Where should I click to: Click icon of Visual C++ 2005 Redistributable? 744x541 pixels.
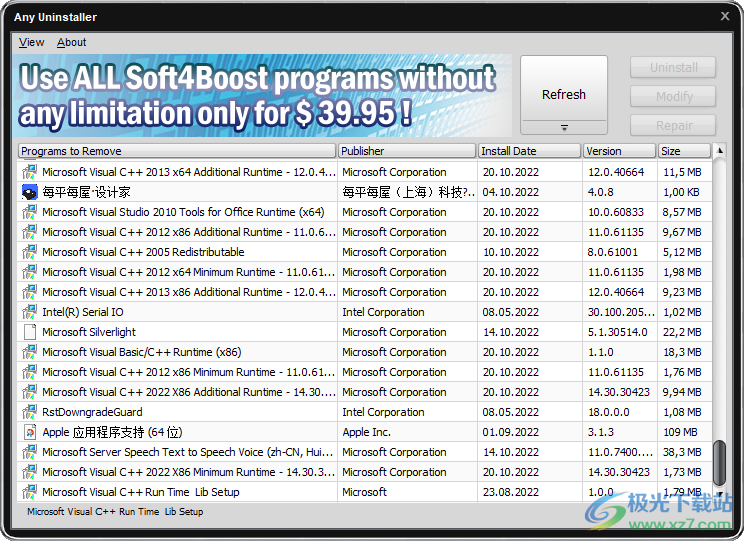pyautogui.click(x=29, y=252)
